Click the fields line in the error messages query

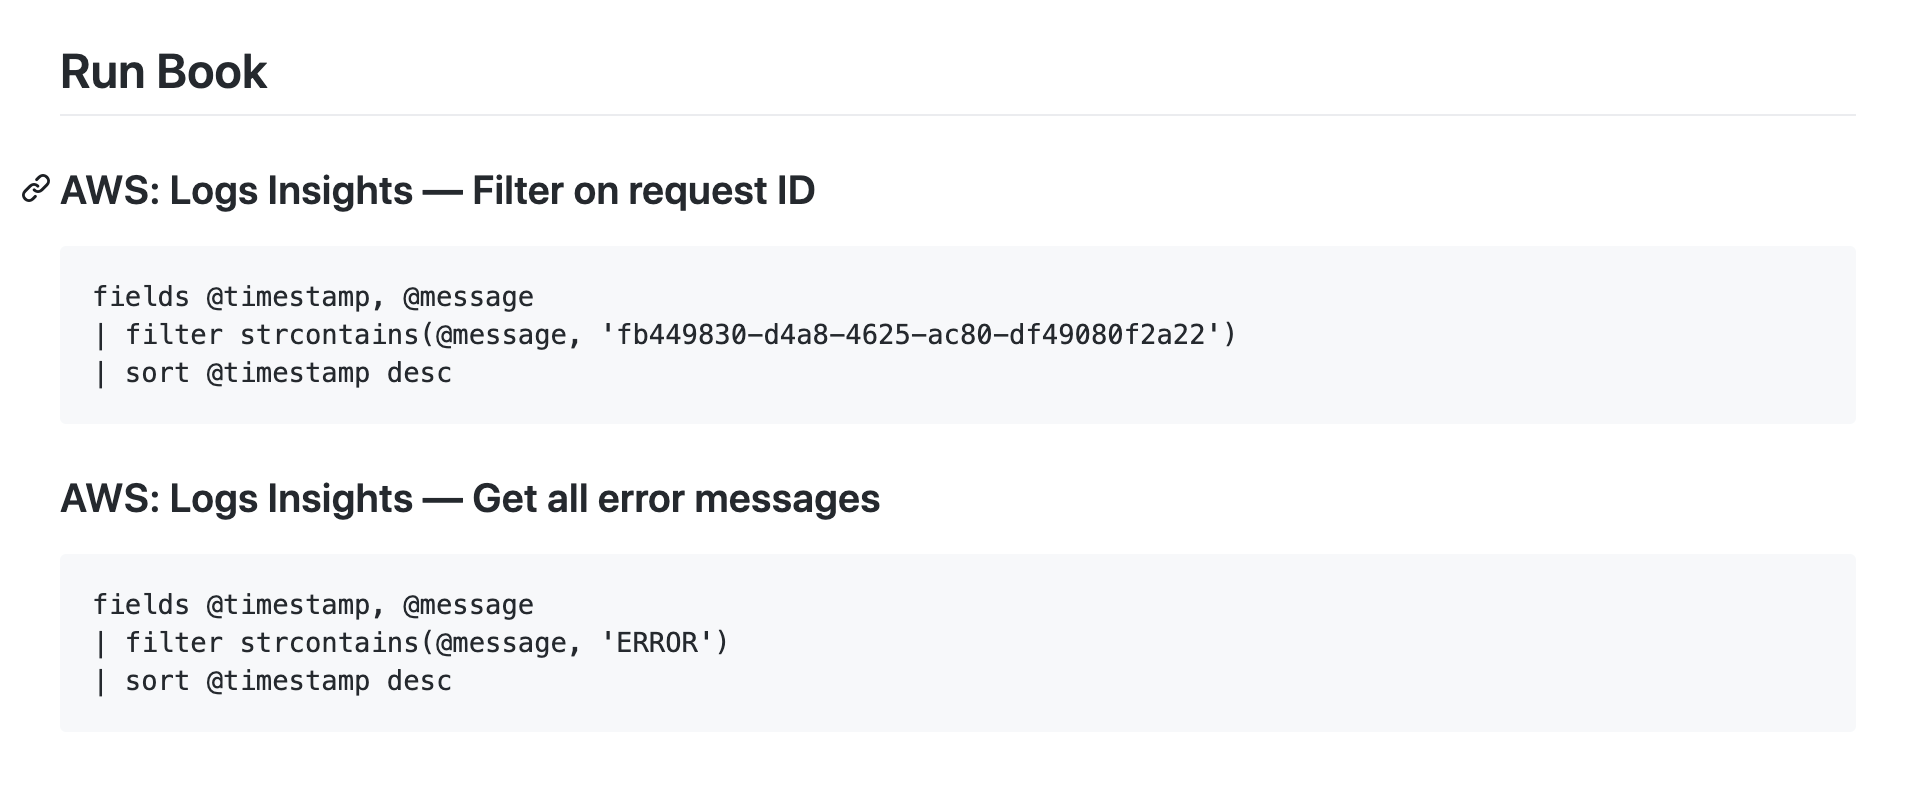pyautogui.click(x=312, y=605)
